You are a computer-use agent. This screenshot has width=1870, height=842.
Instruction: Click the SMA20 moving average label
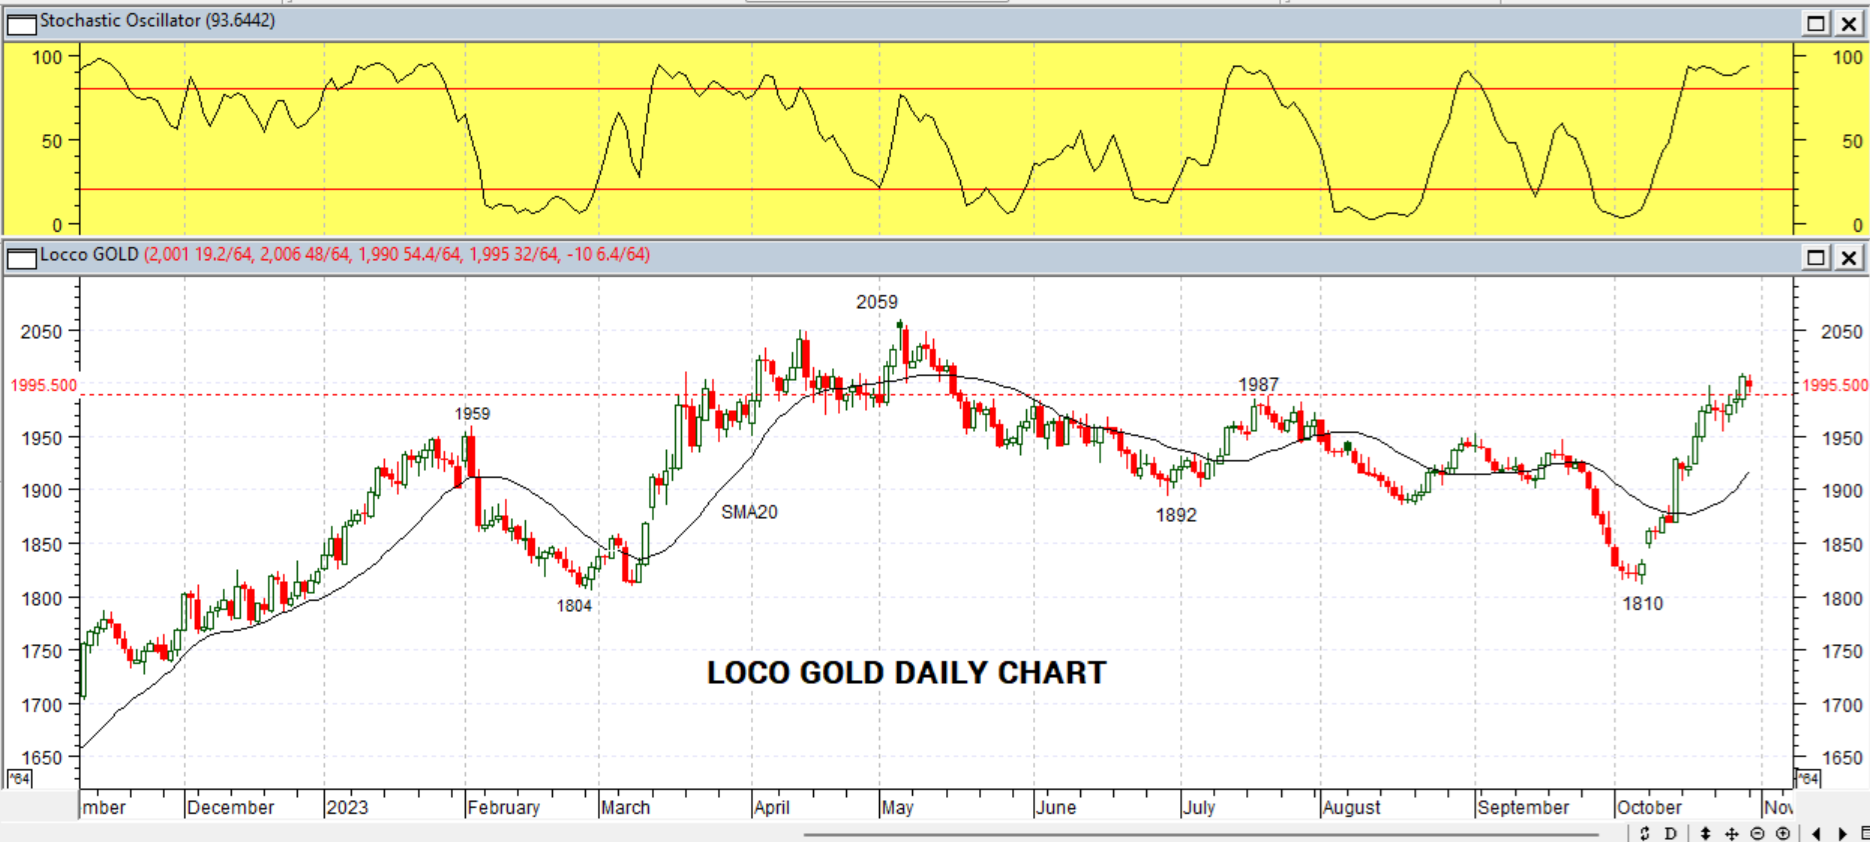coord(749,512)
